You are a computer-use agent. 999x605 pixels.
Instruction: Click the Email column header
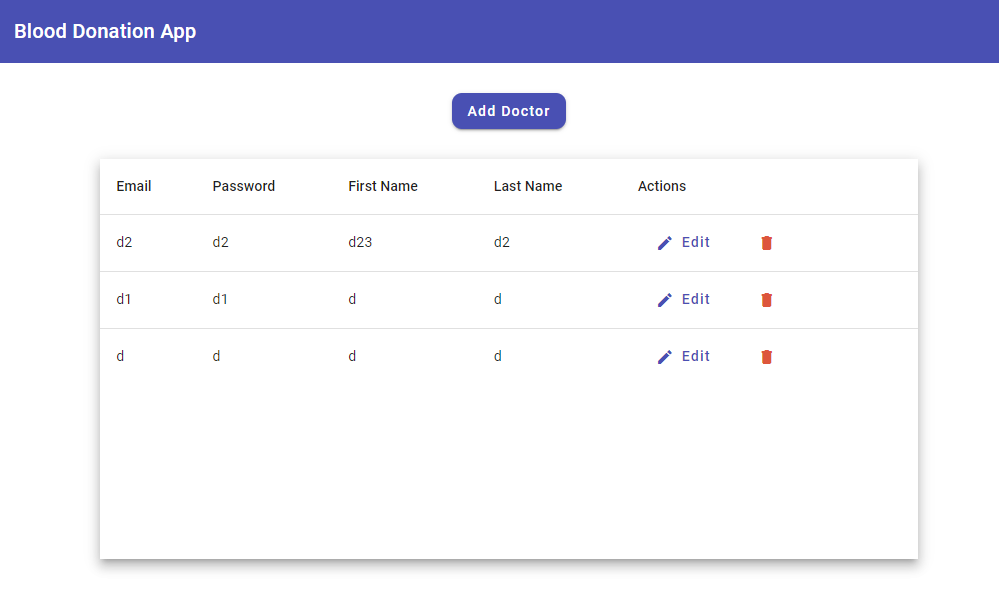(x=133, y=186)
